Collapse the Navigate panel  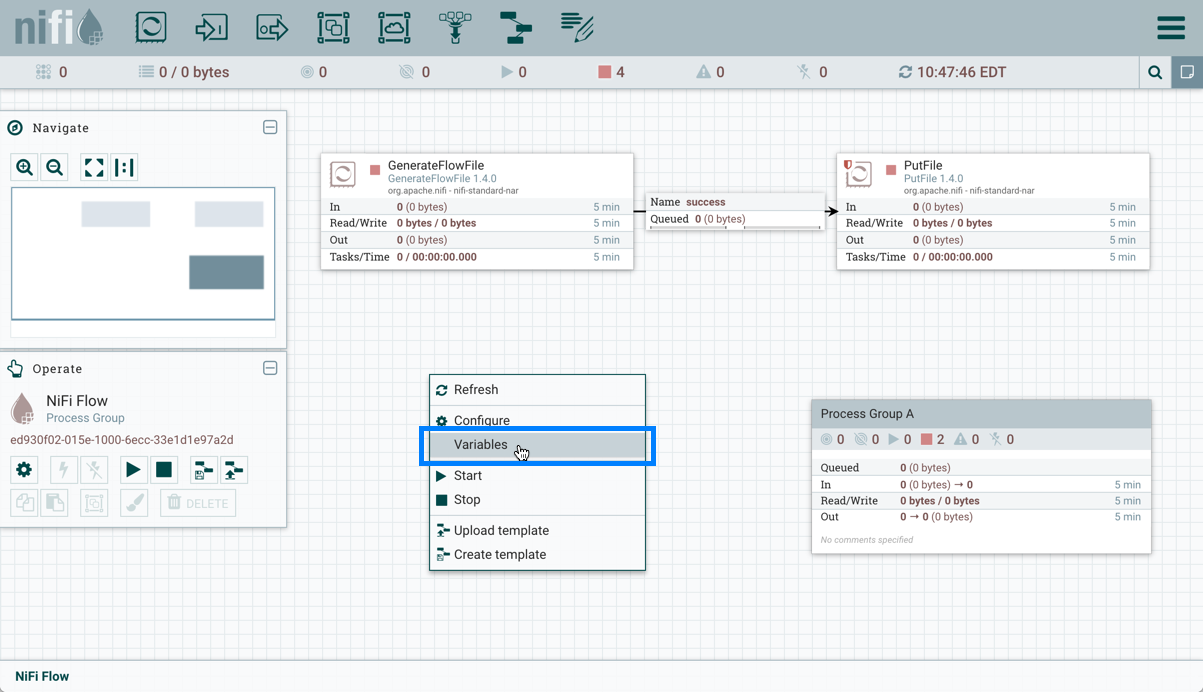(x=270, y=128)
